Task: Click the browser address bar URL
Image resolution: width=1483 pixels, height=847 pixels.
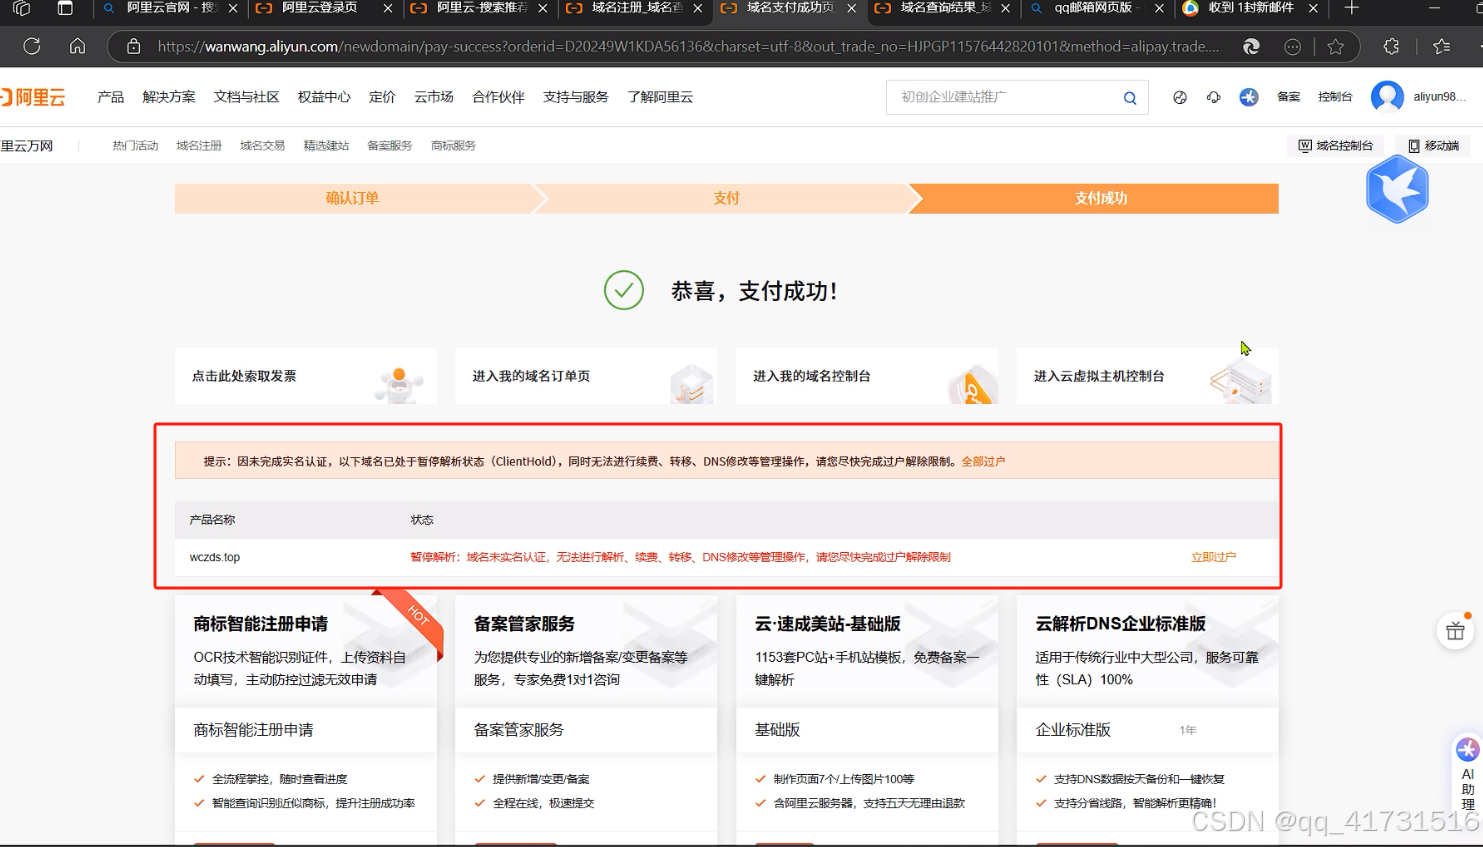Action: 688,46
